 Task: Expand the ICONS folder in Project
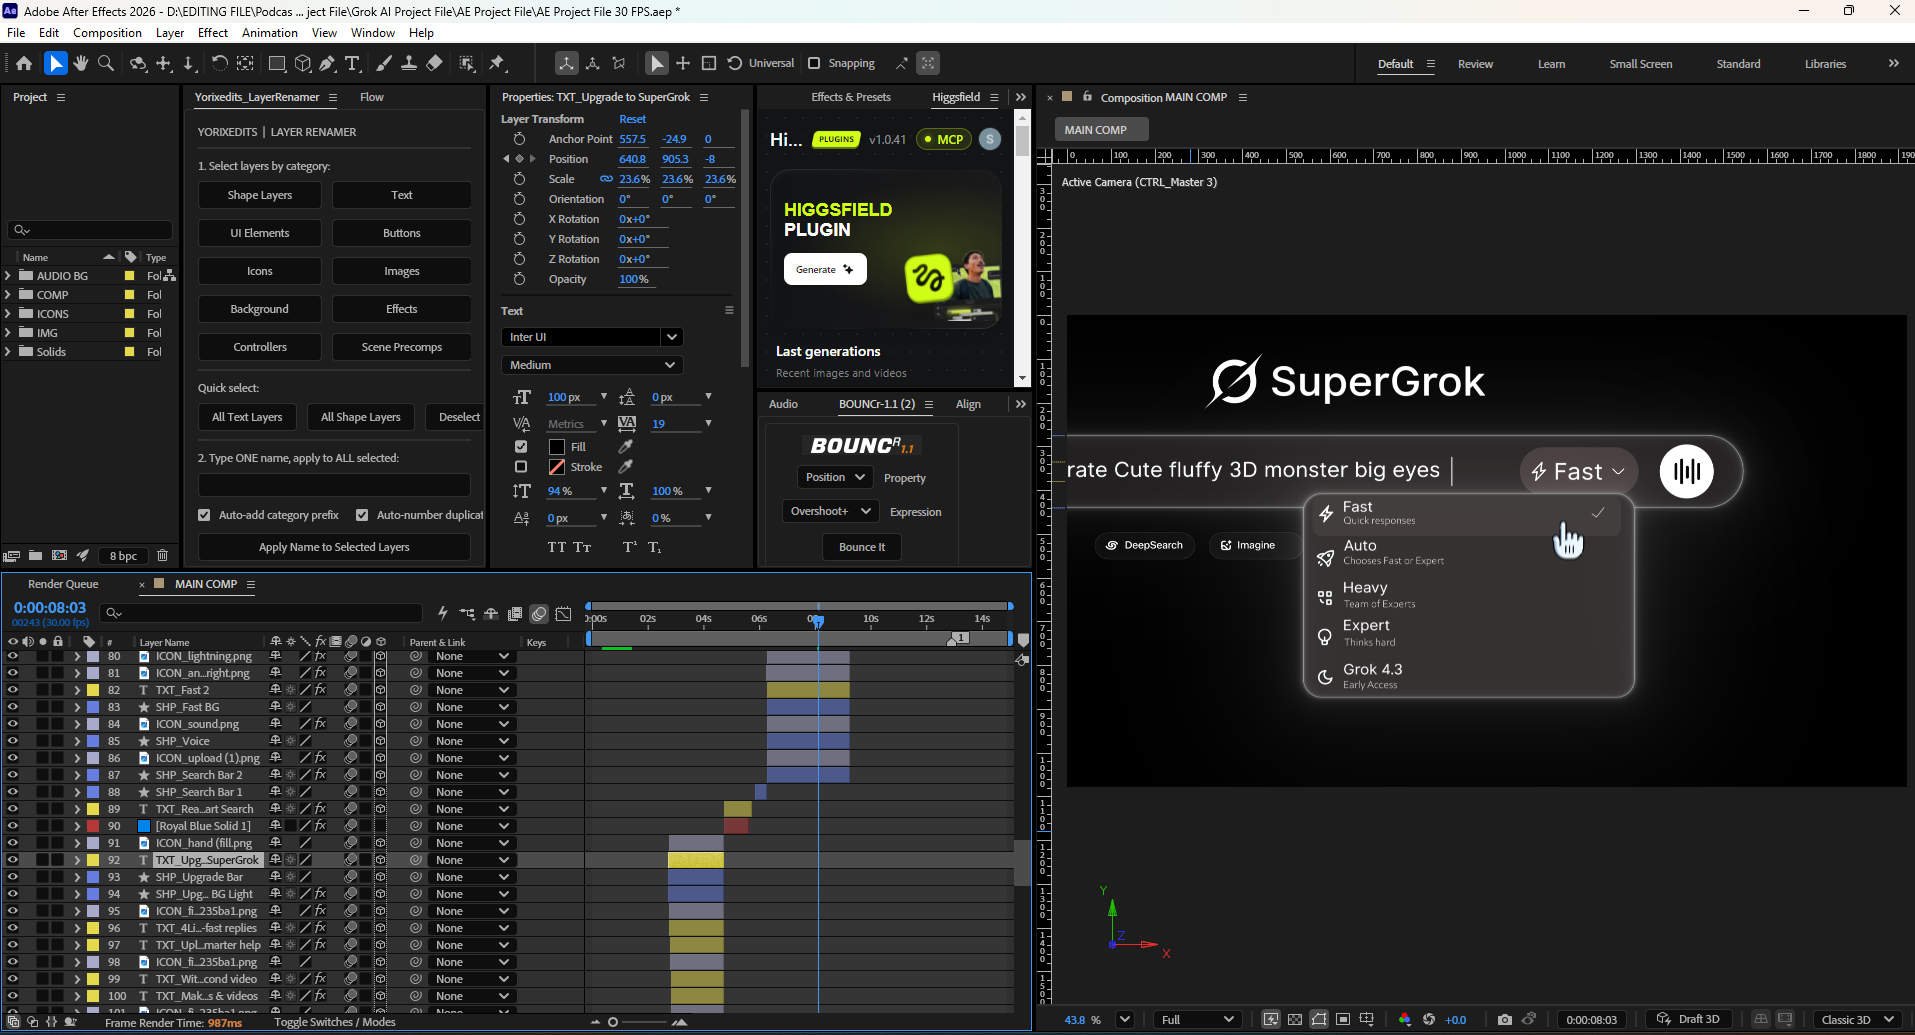[x=8, y=314]
